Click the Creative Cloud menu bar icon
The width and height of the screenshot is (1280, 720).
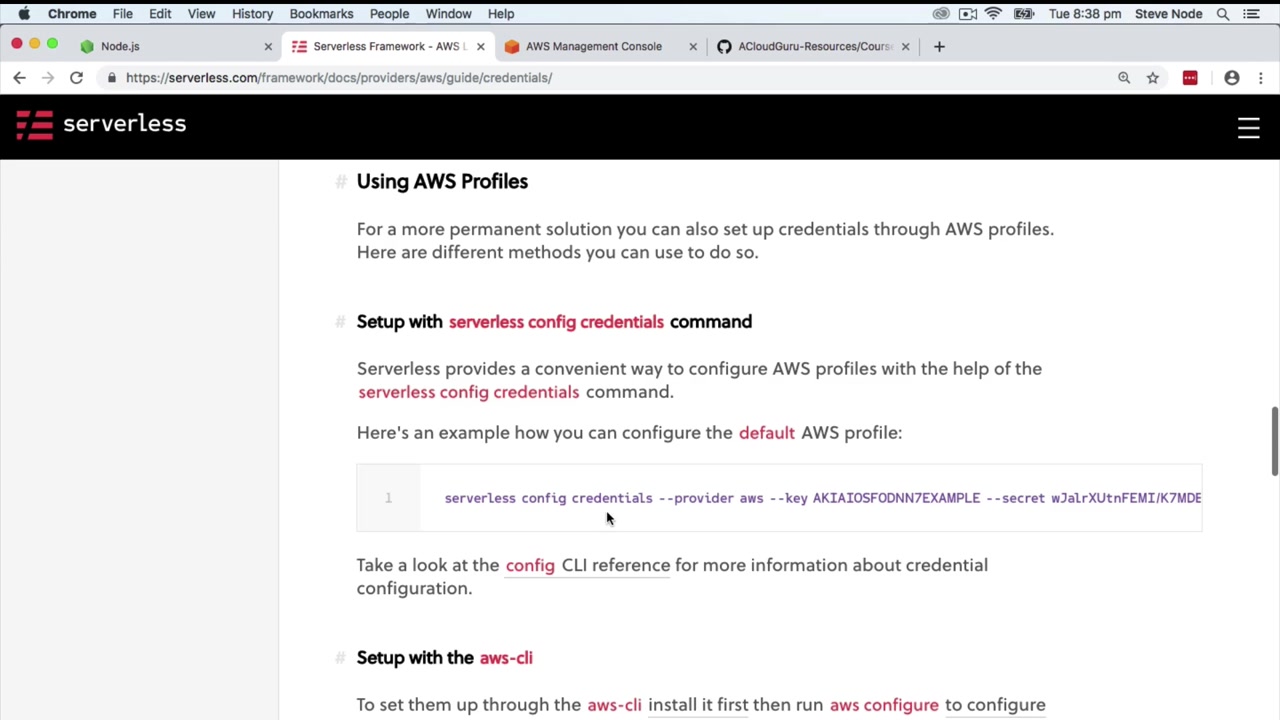pos(941,14)
